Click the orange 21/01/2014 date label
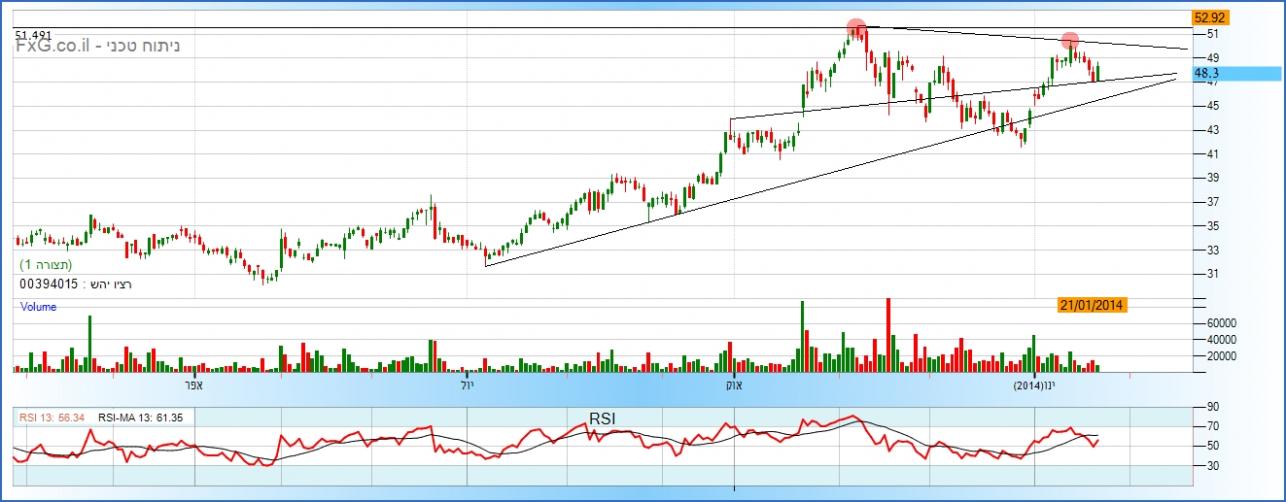Screen dimensions: 1286x502 [1092, 305]
